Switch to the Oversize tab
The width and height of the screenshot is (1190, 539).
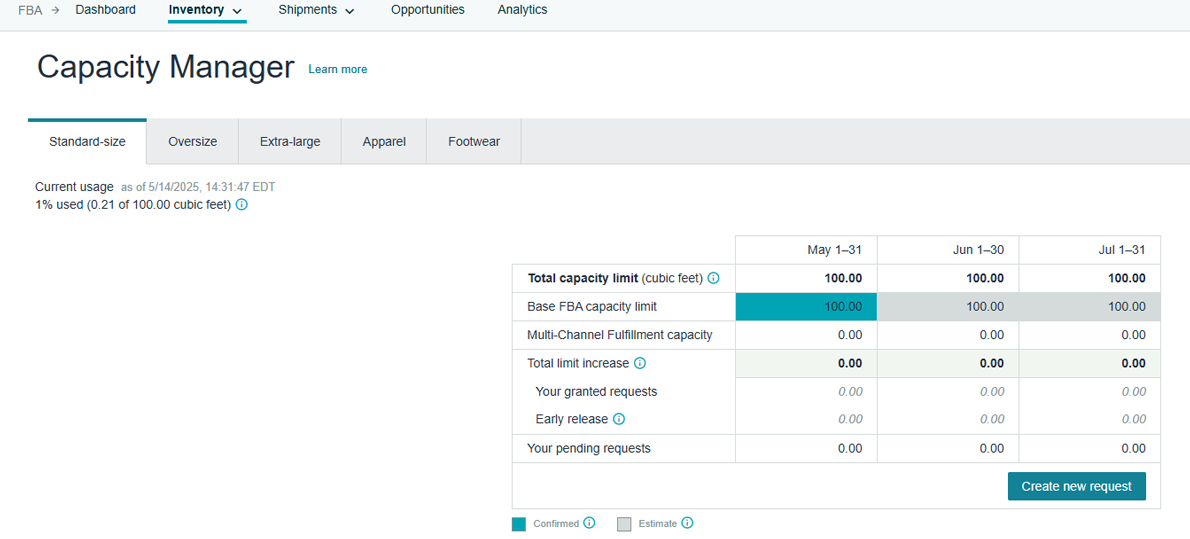pyautogui.click(x=192, y=142)
